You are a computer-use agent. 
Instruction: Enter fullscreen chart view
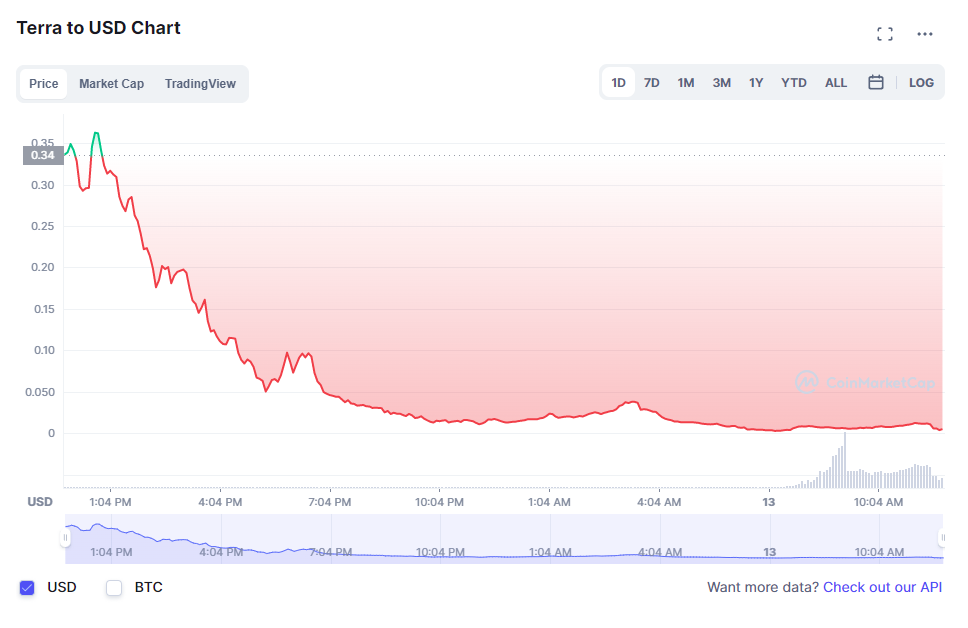(884, 34)
